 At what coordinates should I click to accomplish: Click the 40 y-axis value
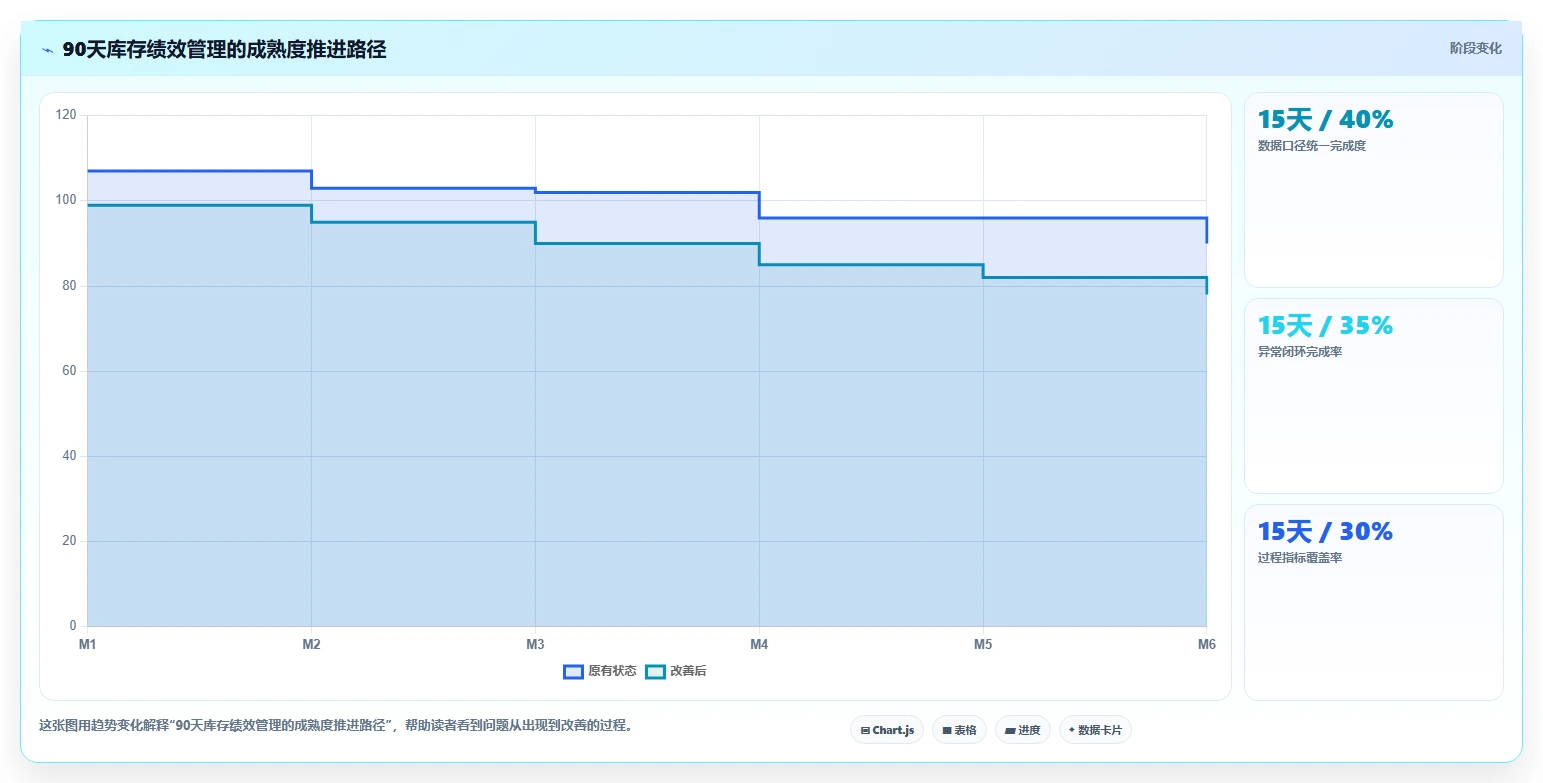70,456
